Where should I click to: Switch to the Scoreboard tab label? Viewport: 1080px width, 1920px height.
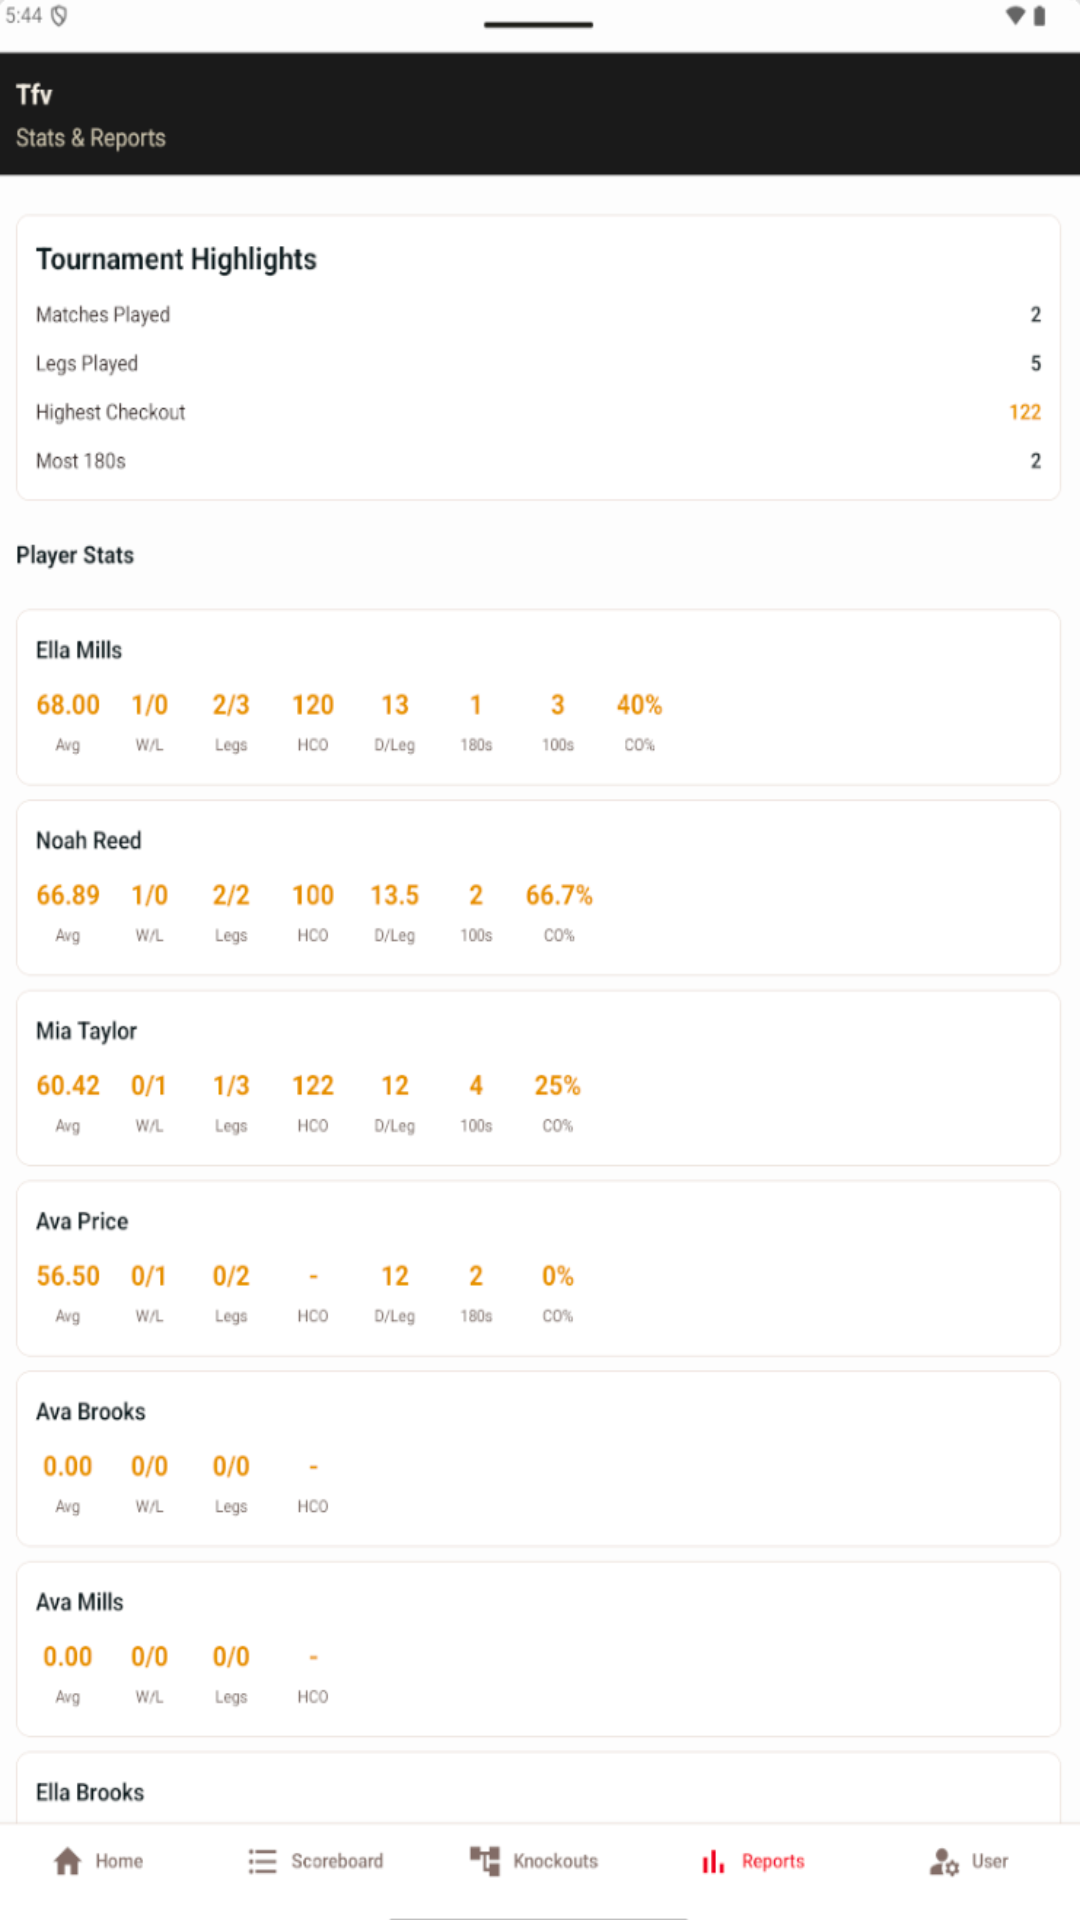(x=337, y=1861)
